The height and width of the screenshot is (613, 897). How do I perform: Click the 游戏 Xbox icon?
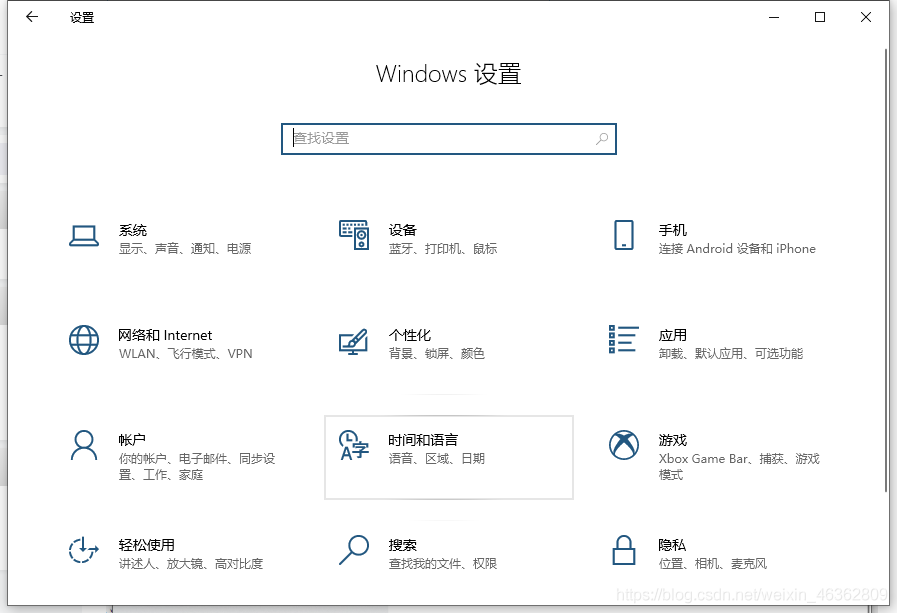click(624, 445)
